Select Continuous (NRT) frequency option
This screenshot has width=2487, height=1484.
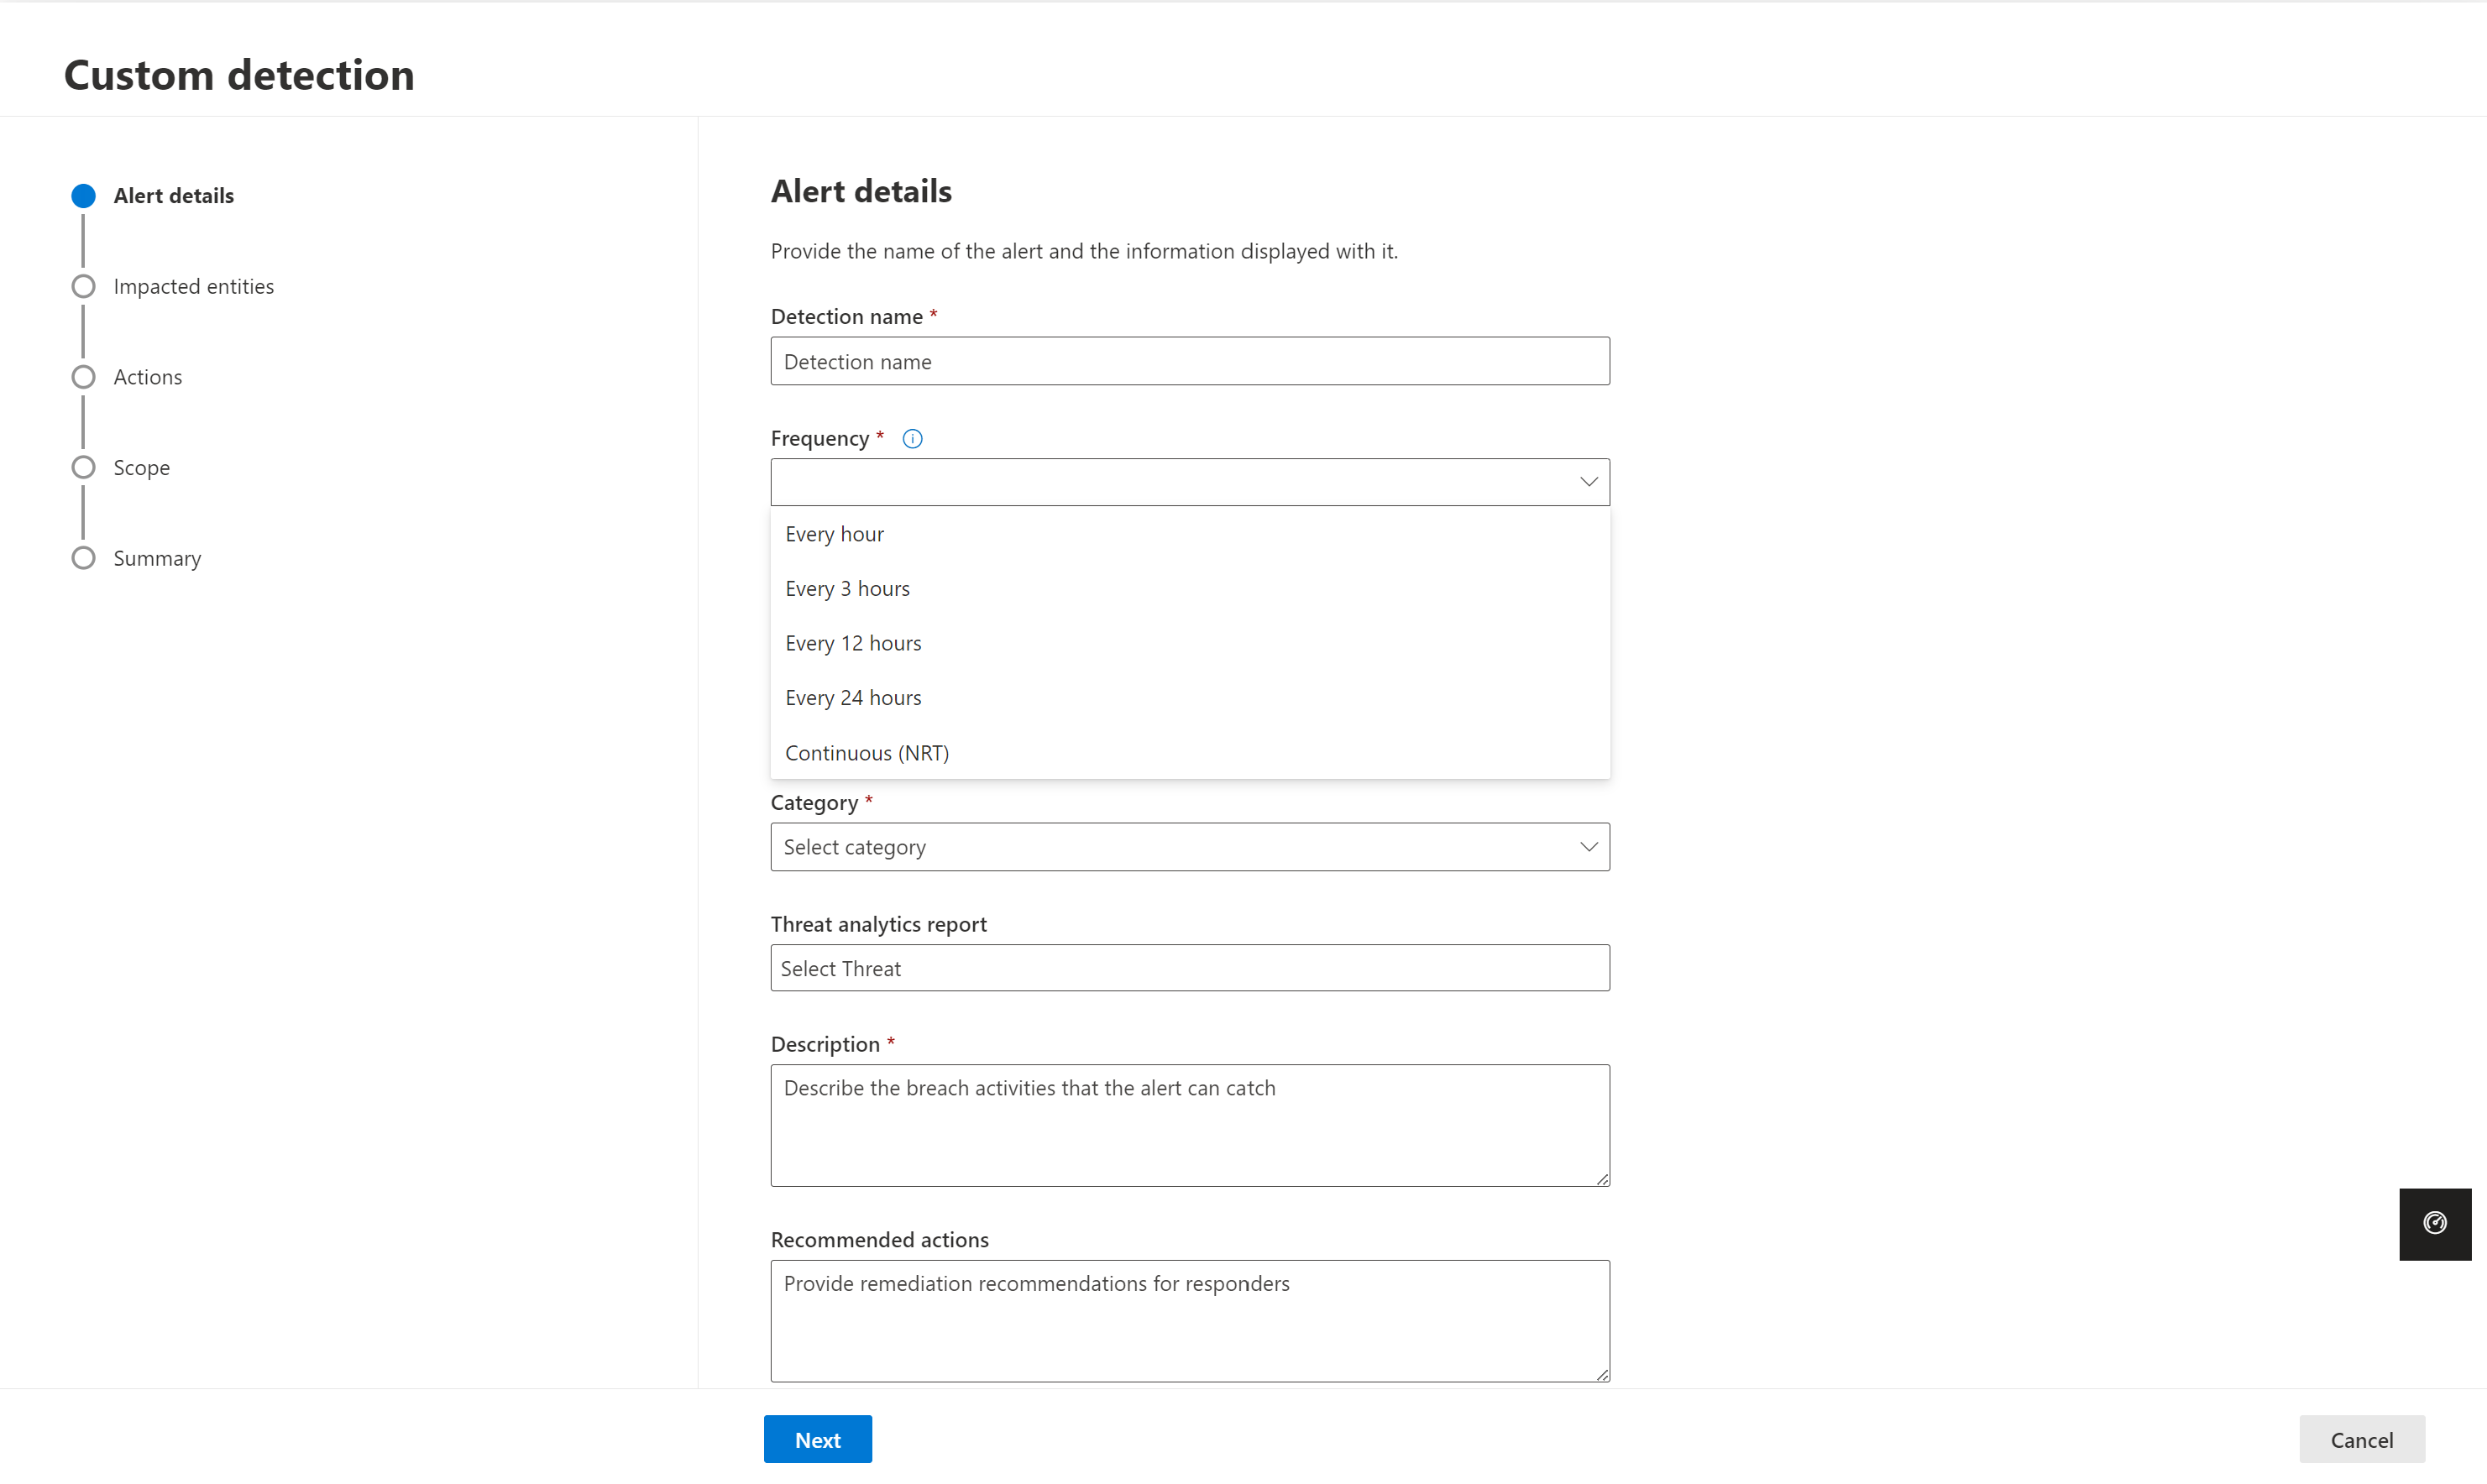[x=867, y=753]
